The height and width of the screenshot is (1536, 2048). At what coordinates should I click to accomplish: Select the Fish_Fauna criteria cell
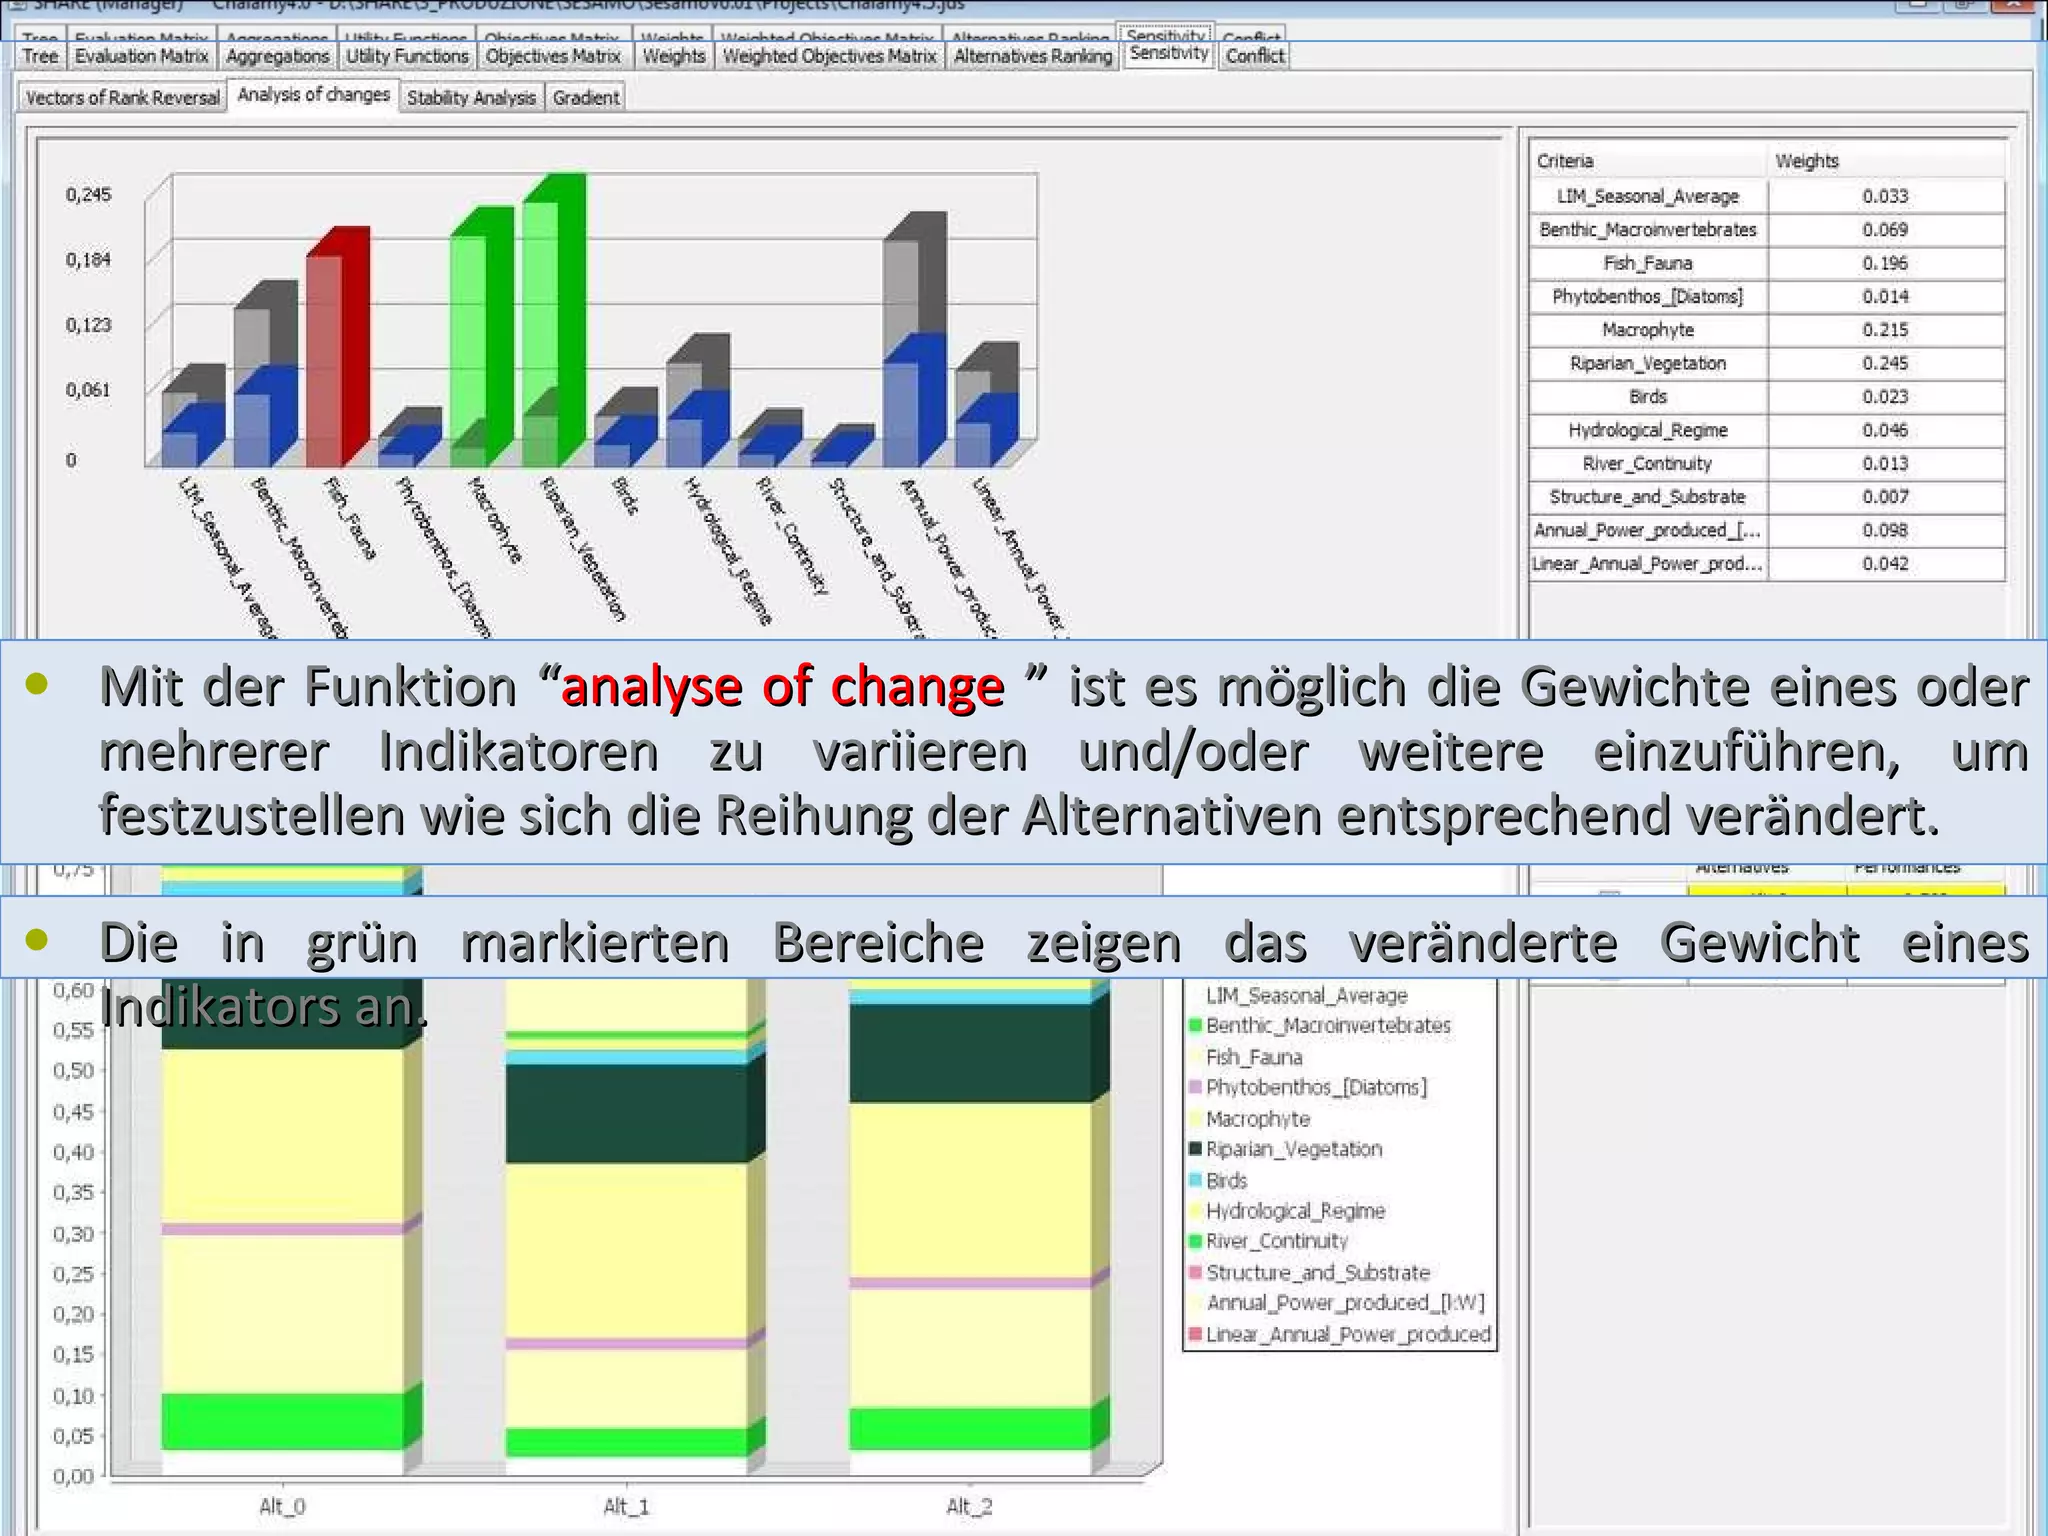1648,263
